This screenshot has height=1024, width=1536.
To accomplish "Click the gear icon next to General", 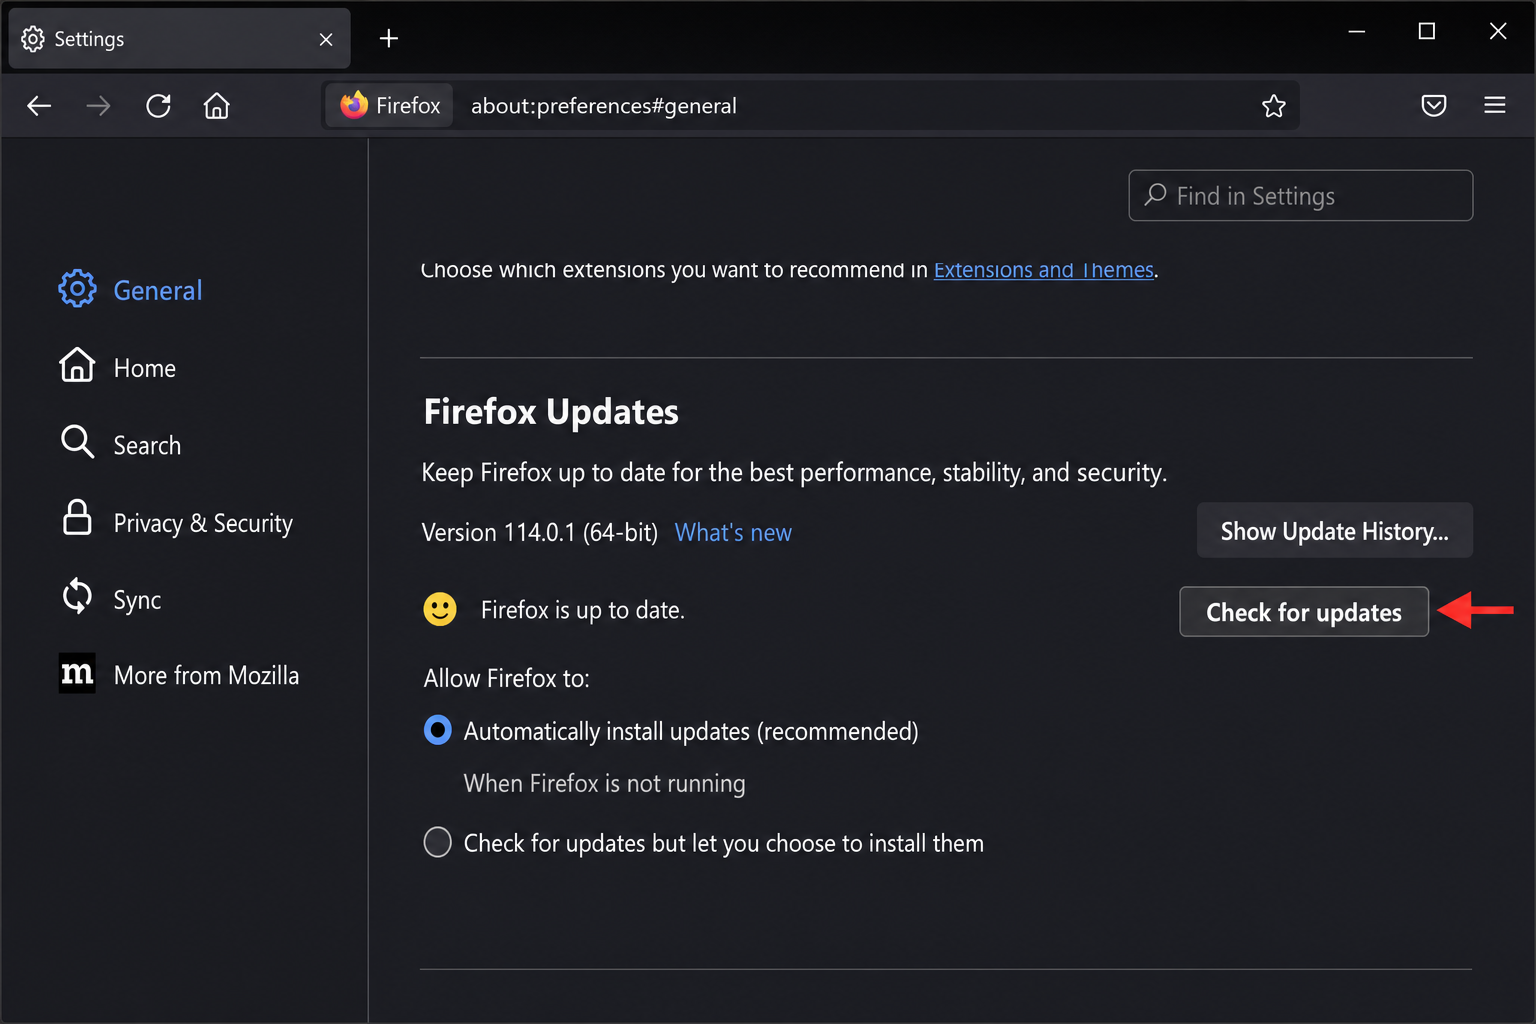I will (x=77, y=289).
